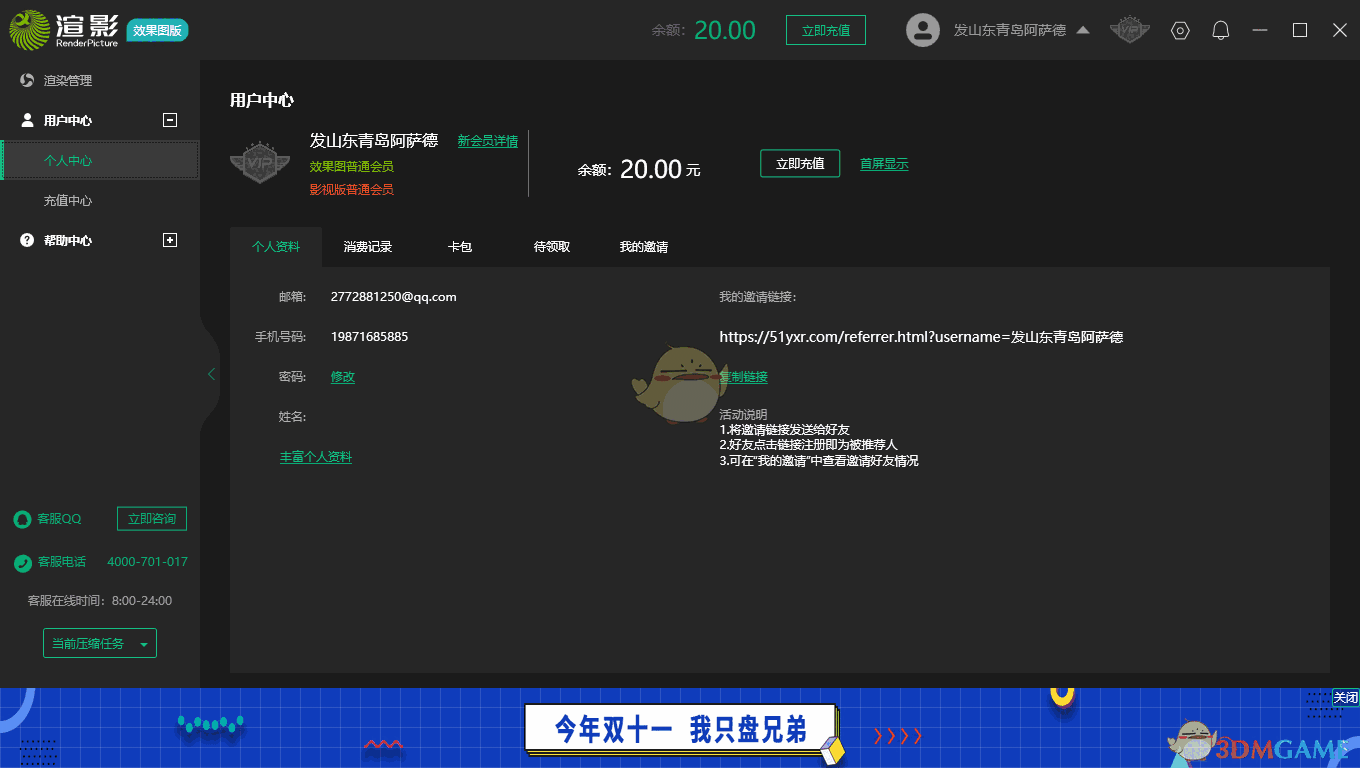Viewport: 1360px width, 768px height.
Task: Close the 双十一 banner ad
Action: point(1347,698)
